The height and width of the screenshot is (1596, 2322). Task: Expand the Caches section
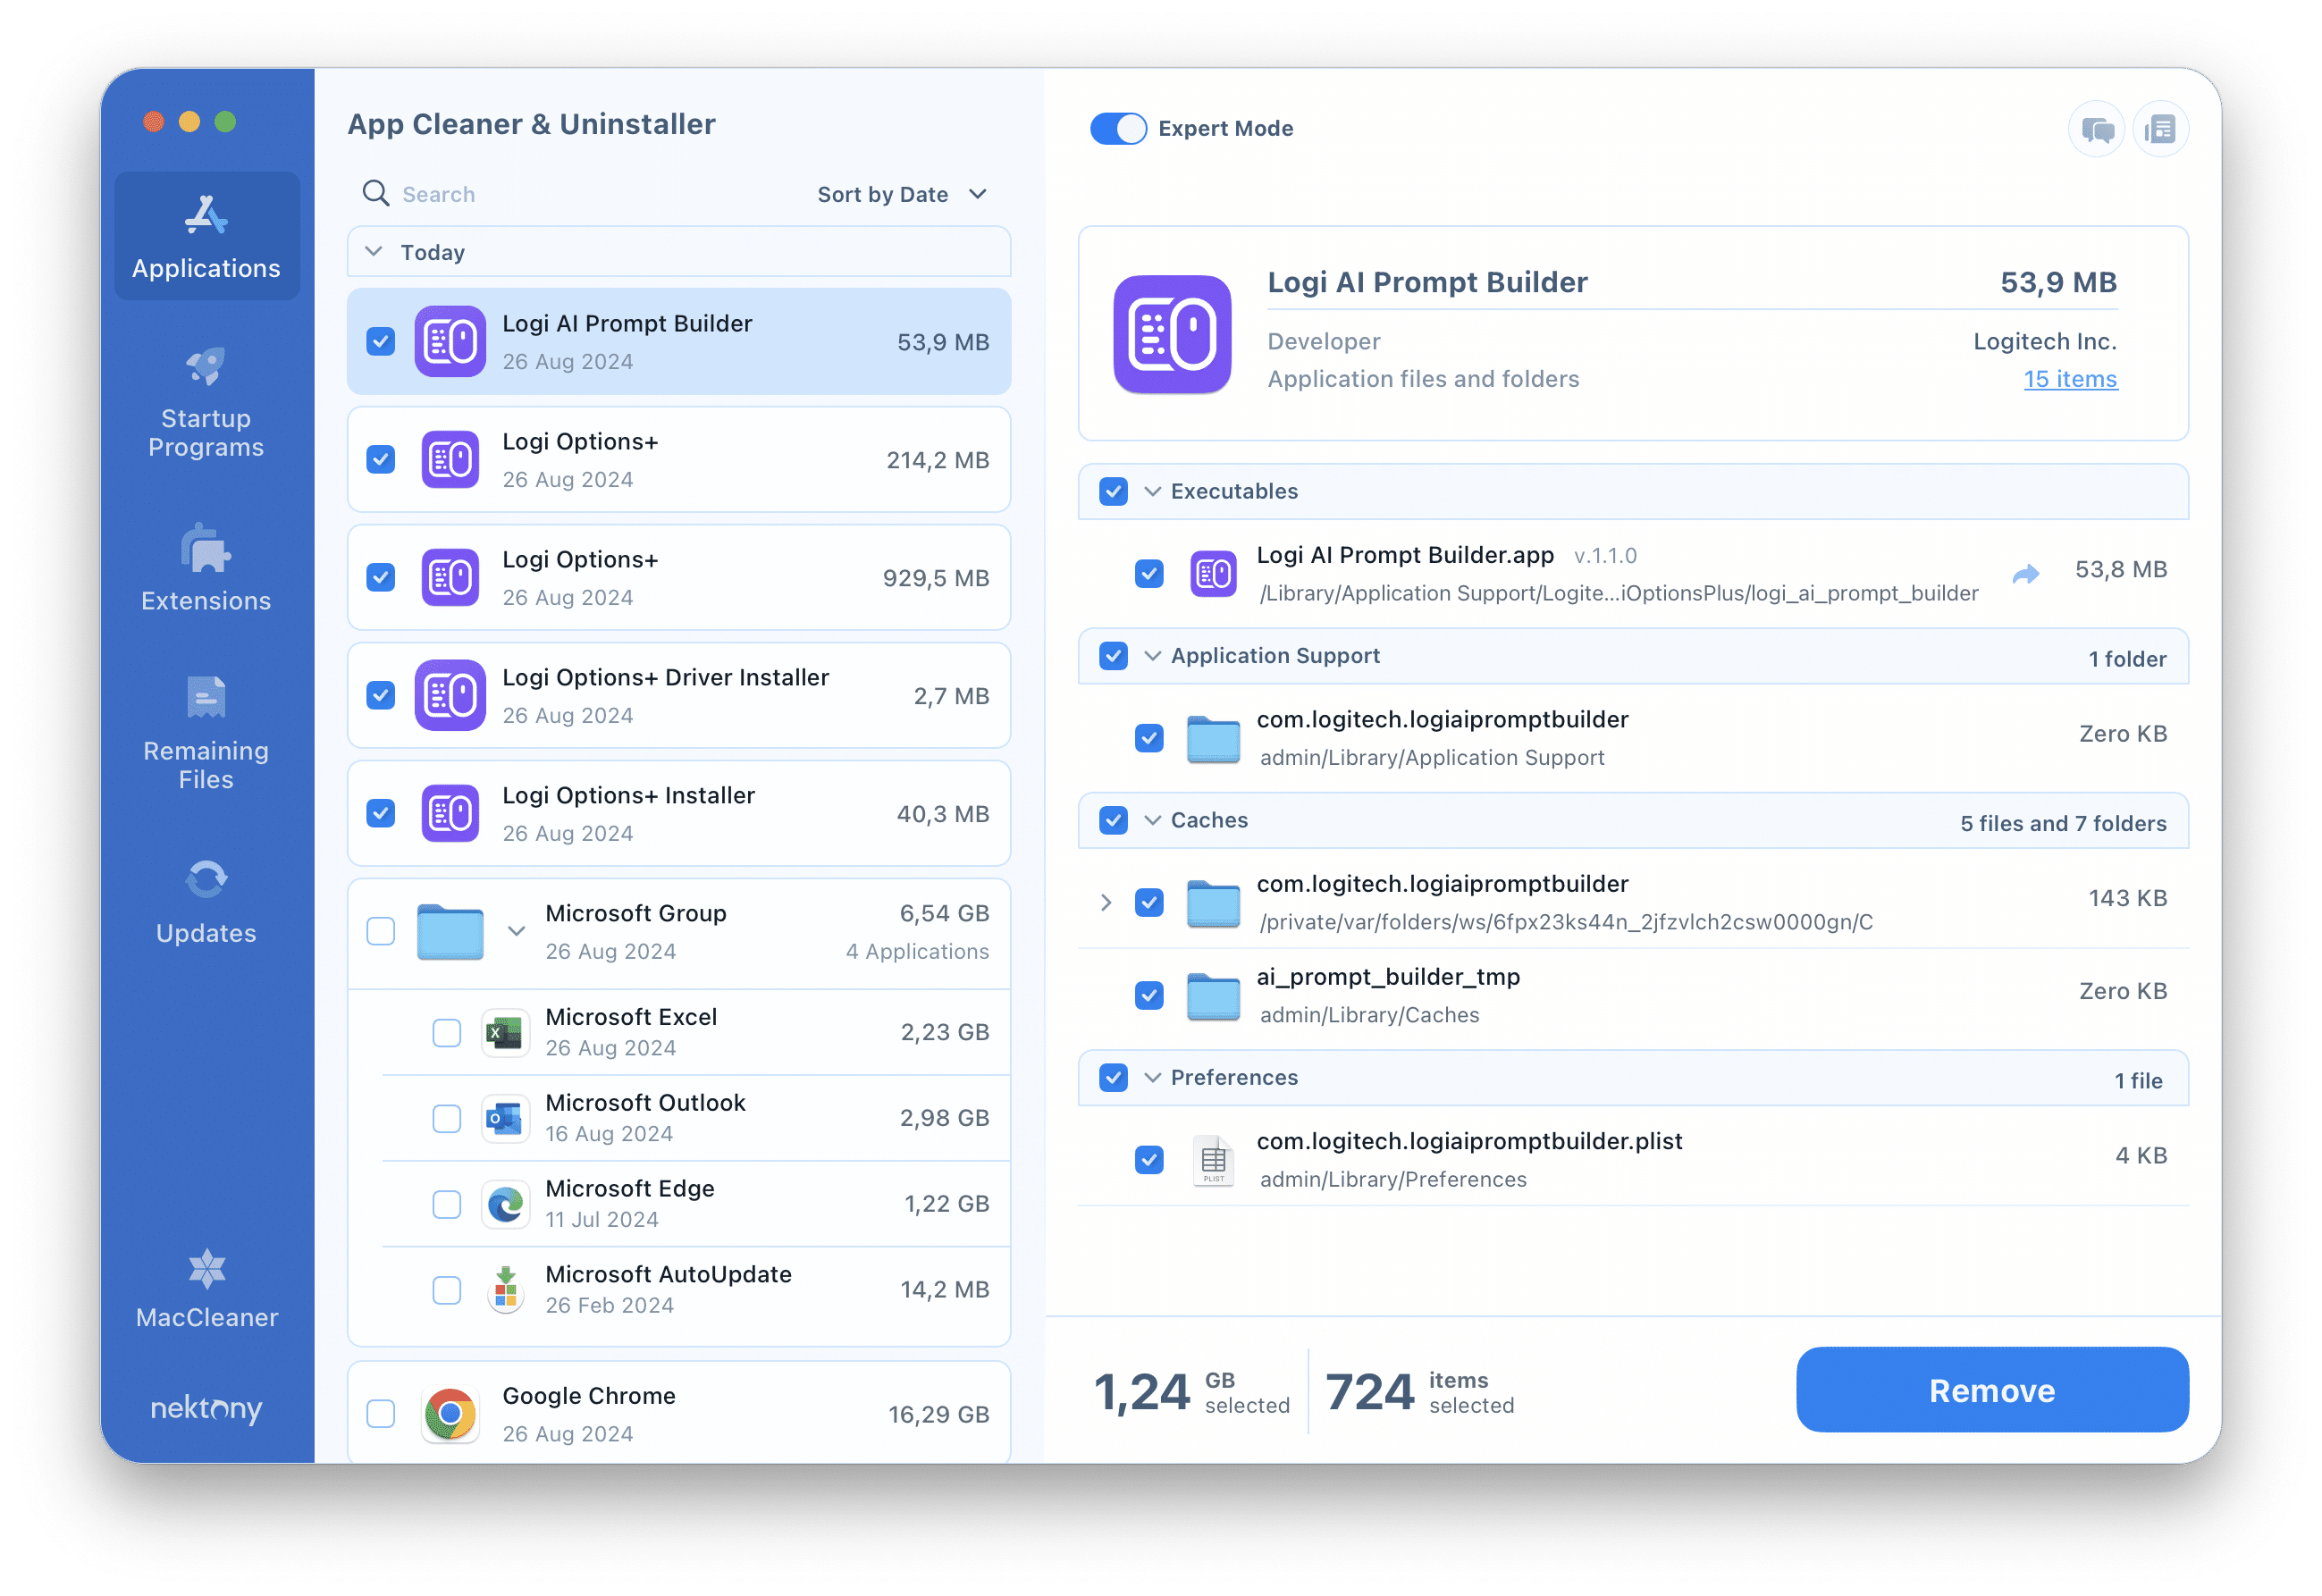(x=1156, y=820)
